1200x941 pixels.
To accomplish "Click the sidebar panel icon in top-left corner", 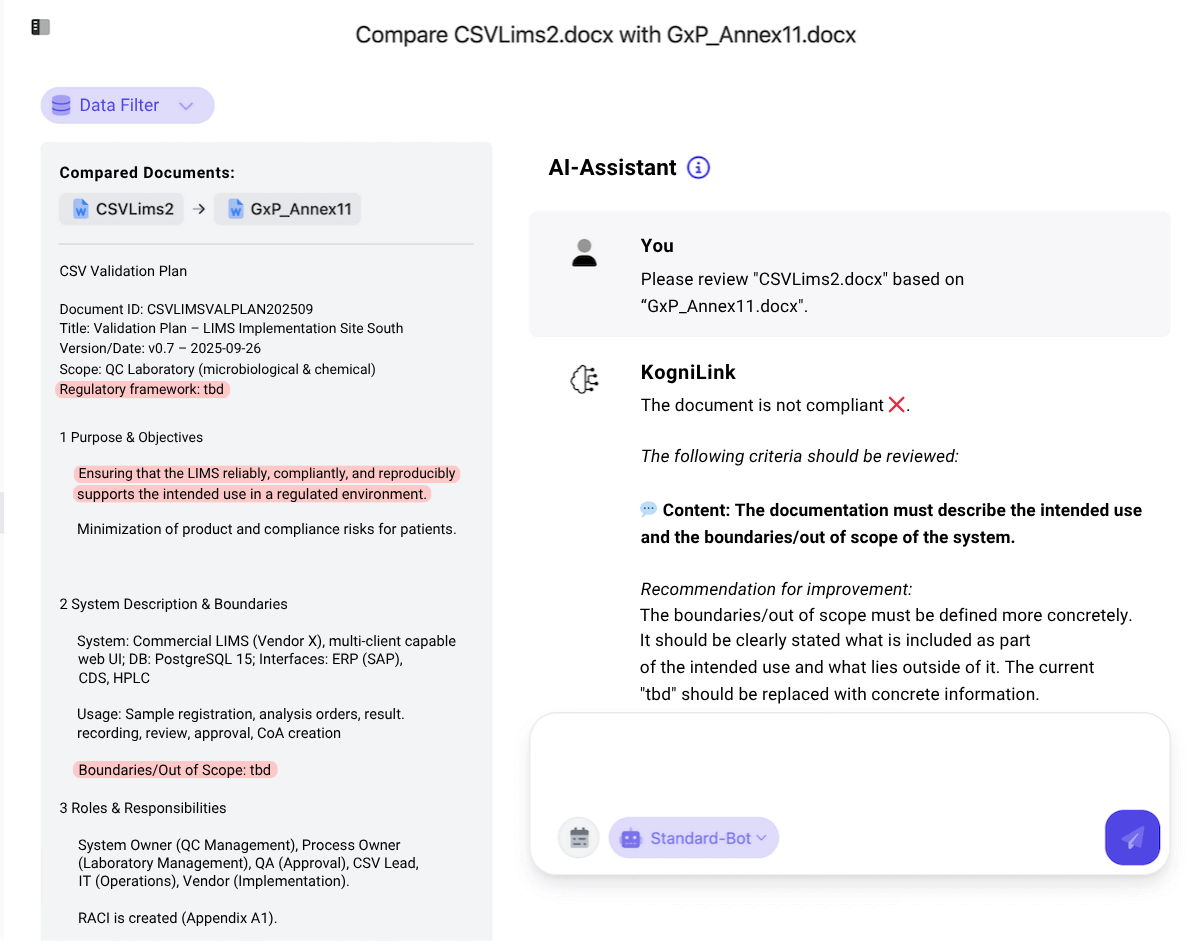I will pos(39,26).
